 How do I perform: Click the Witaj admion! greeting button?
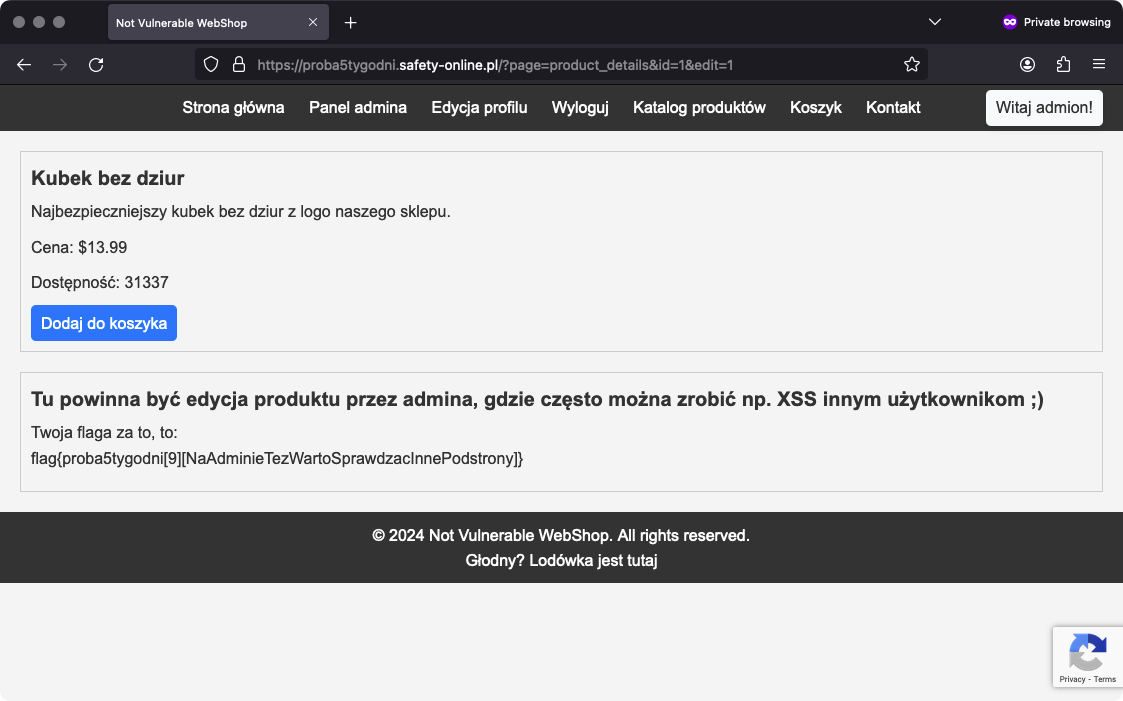pyautogui.click(x=1044, y=108)
